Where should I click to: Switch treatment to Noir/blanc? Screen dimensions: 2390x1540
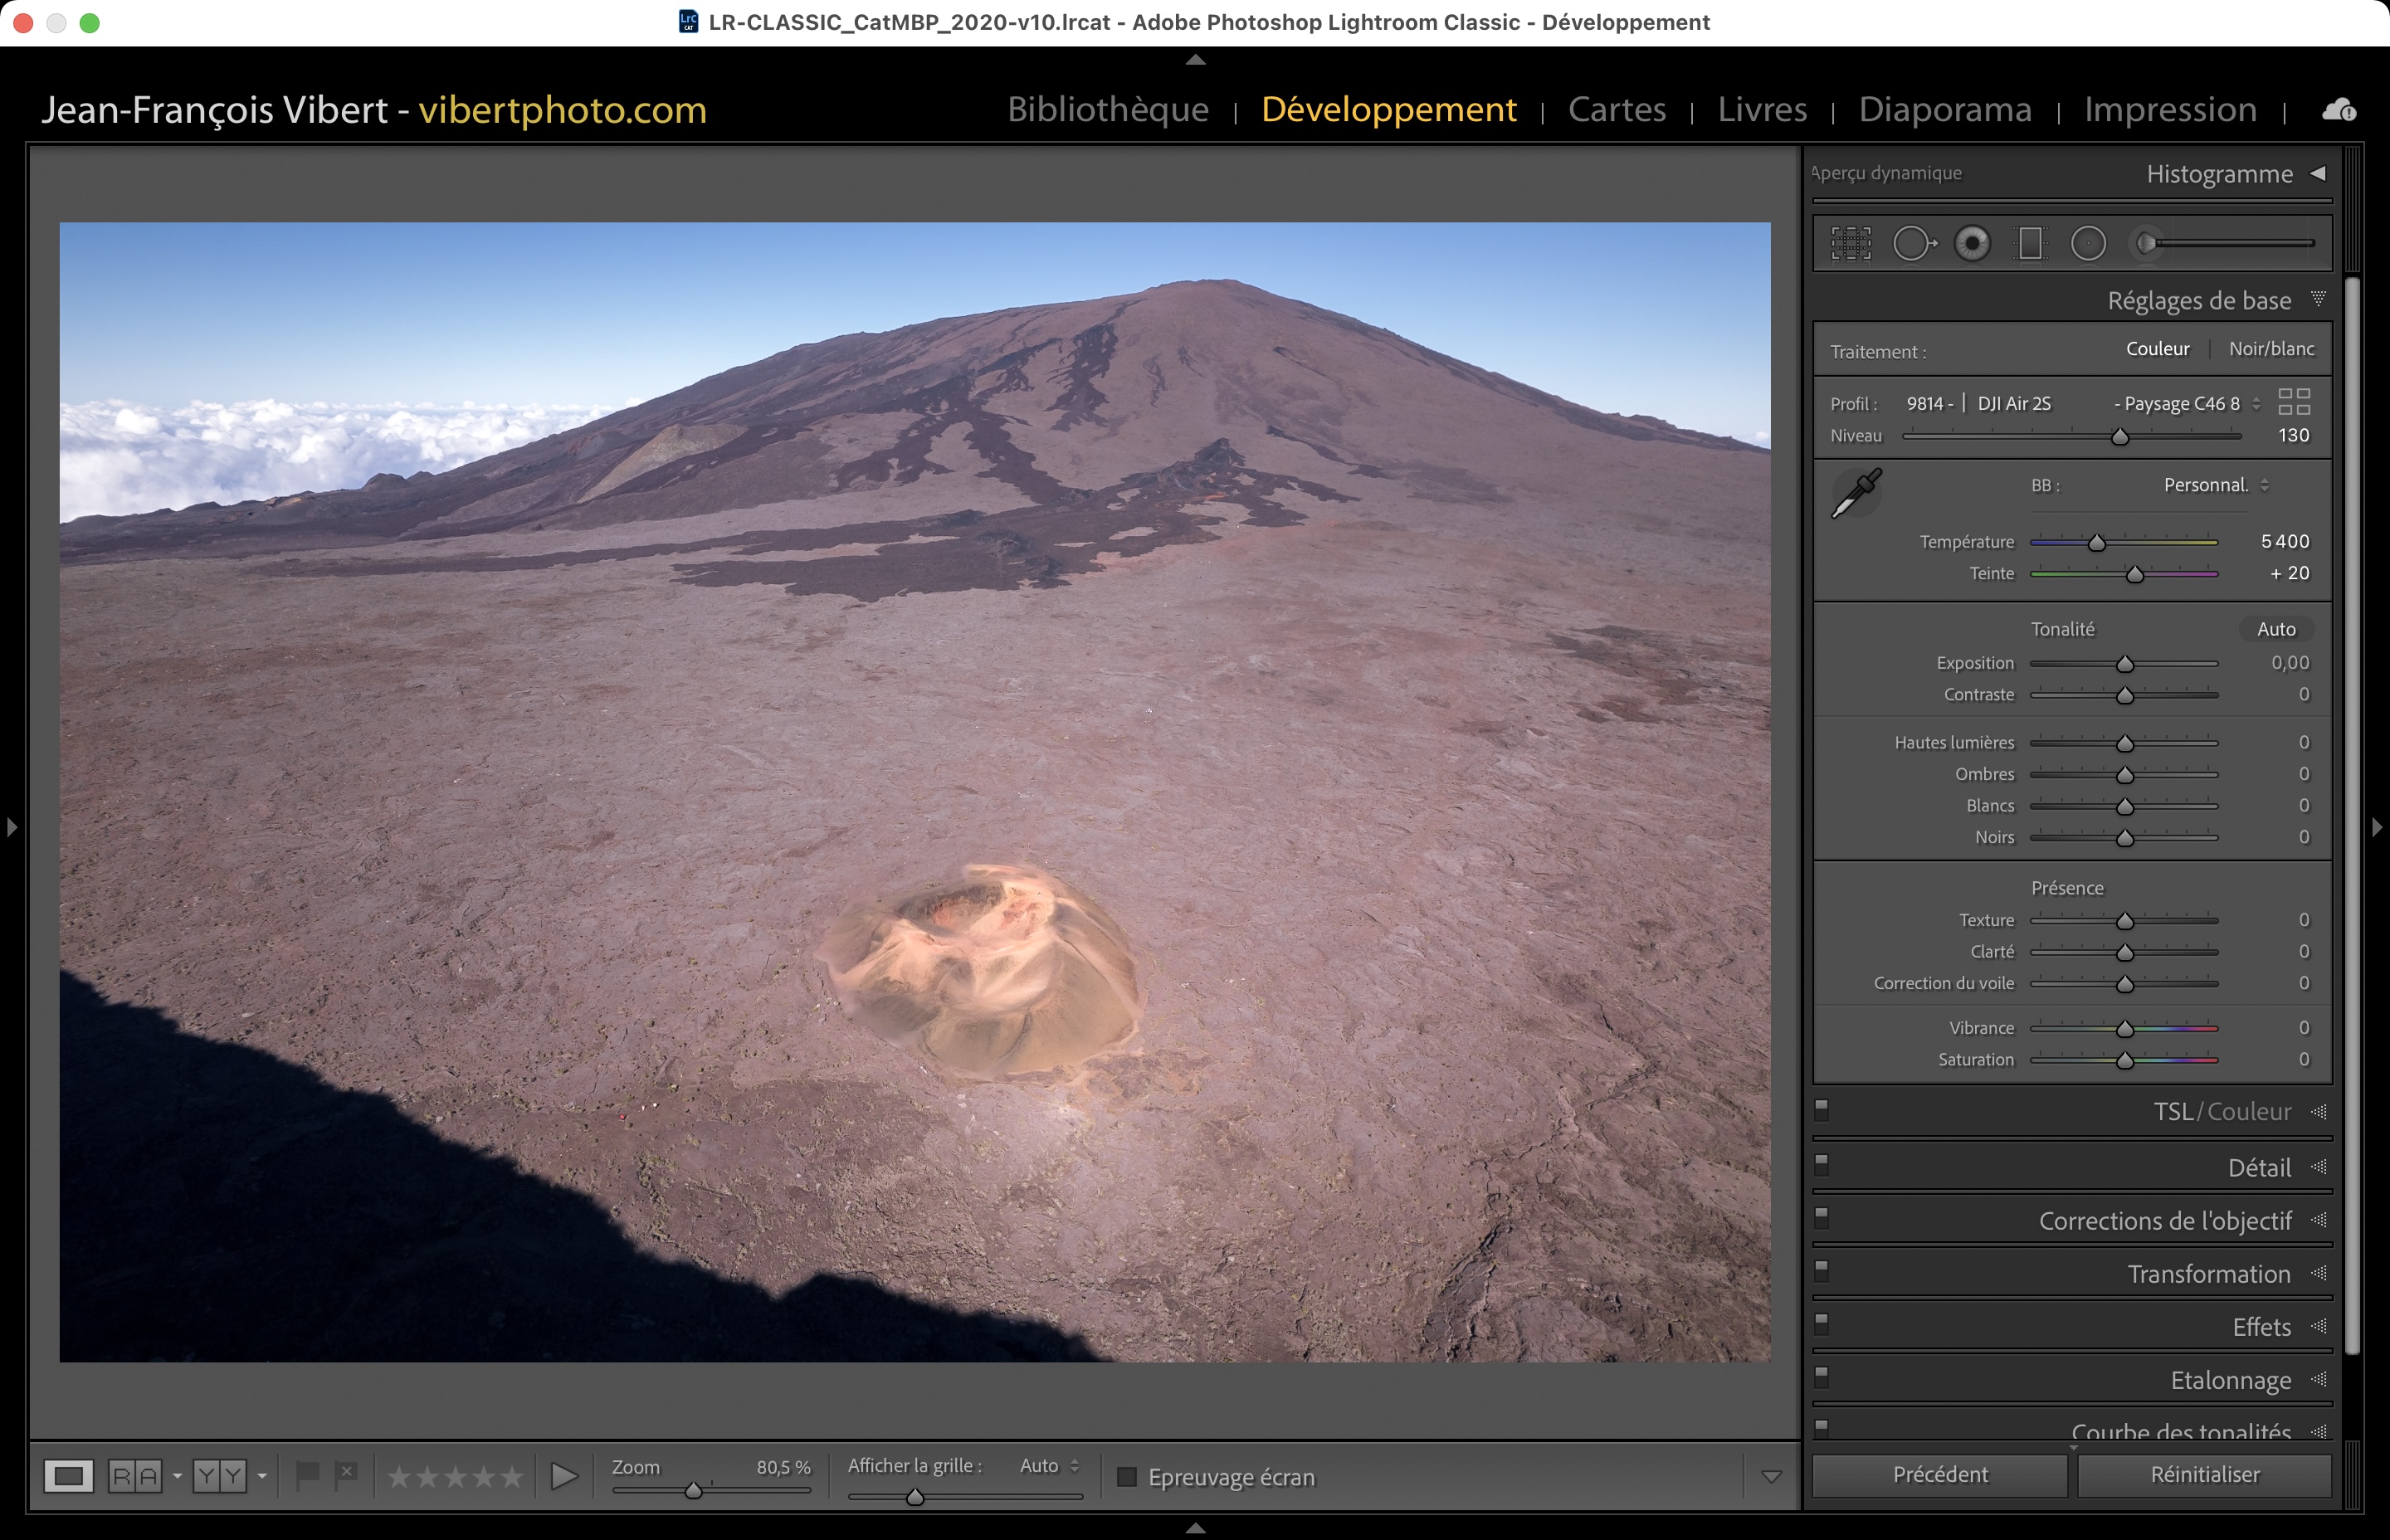coord(2271,349)
